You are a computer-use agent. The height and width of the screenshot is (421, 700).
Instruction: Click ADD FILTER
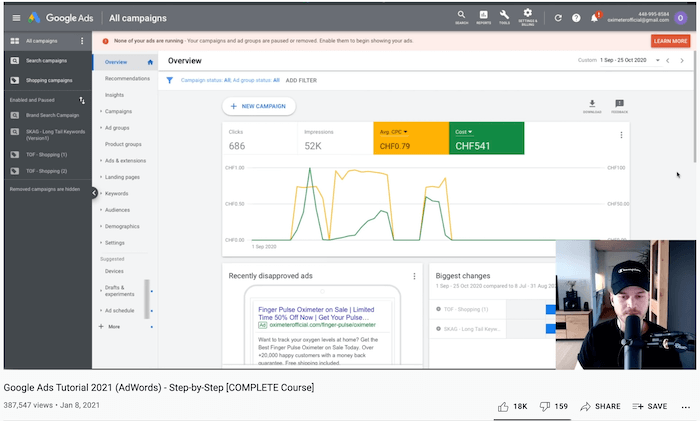(x=301, y=81)
